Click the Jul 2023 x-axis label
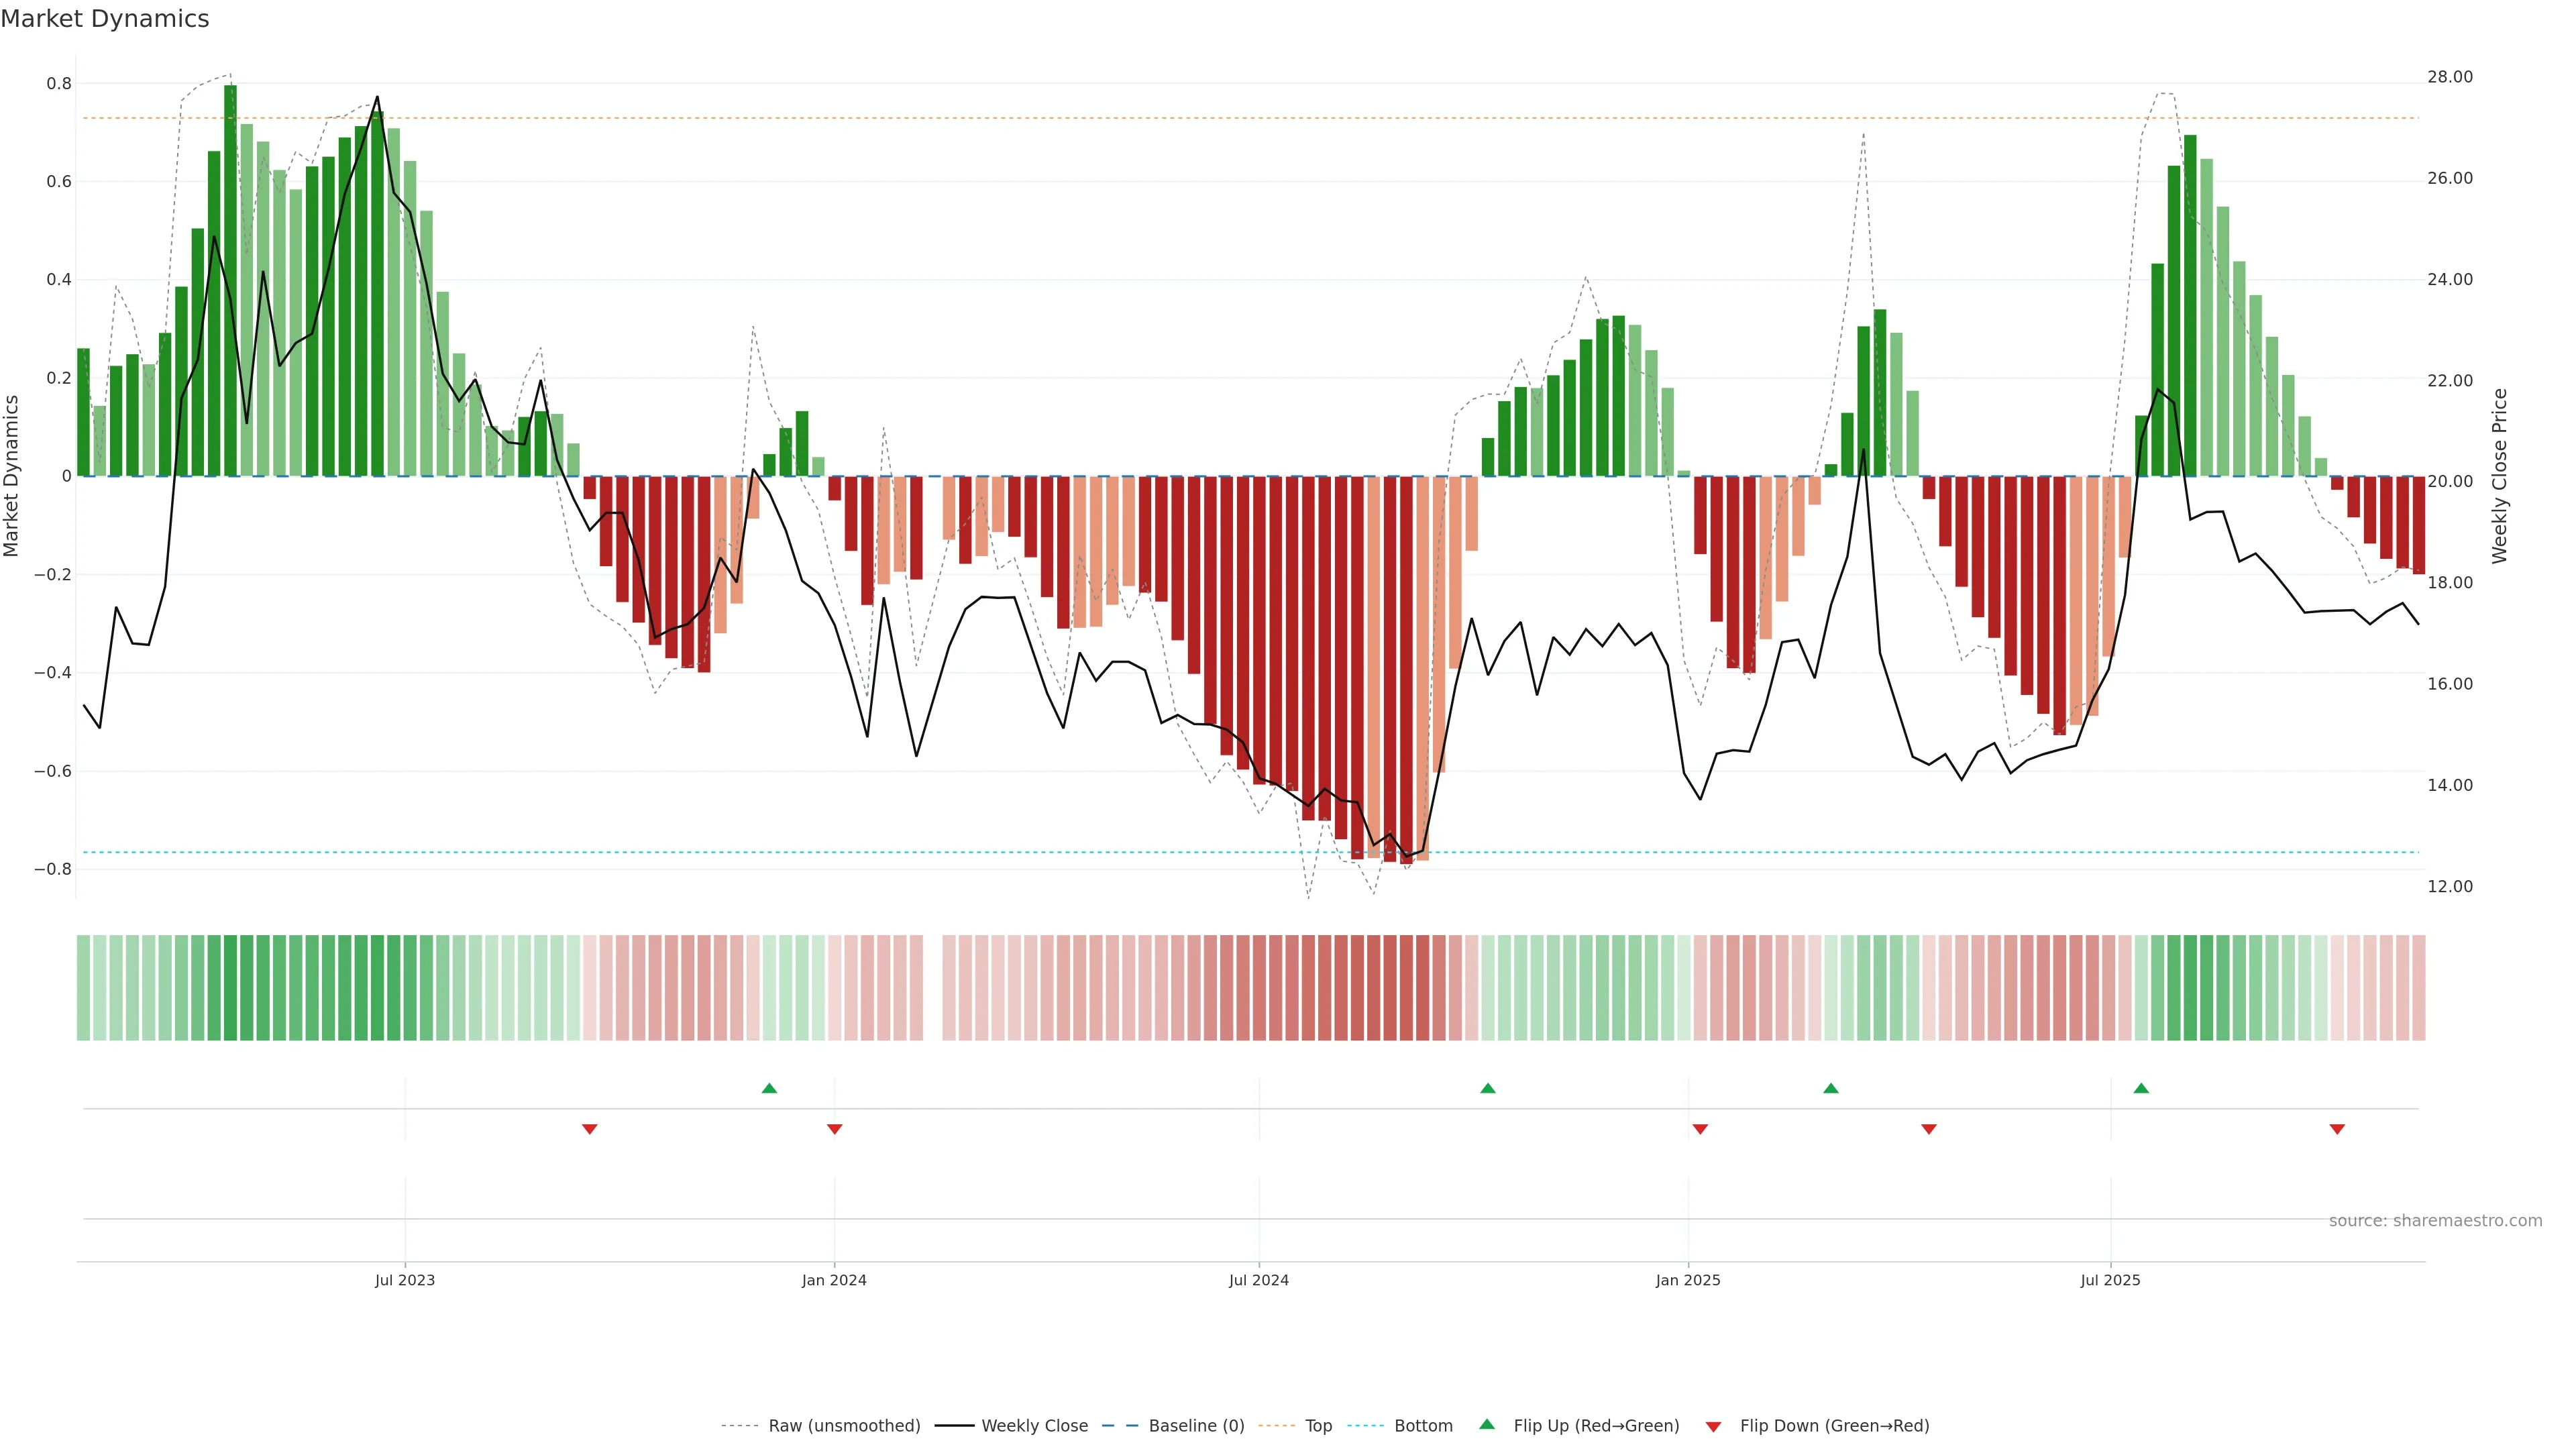This screenshot has width=2576, height=1449. tap(405, 1280)
